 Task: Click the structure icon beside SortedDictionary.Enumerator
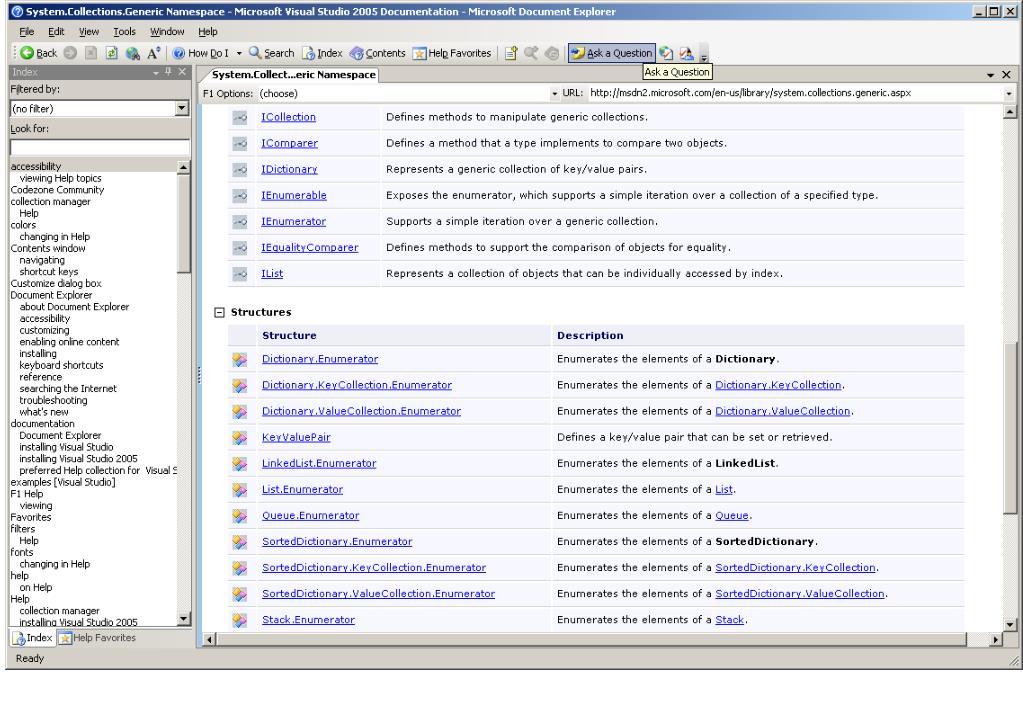[240, 542]
